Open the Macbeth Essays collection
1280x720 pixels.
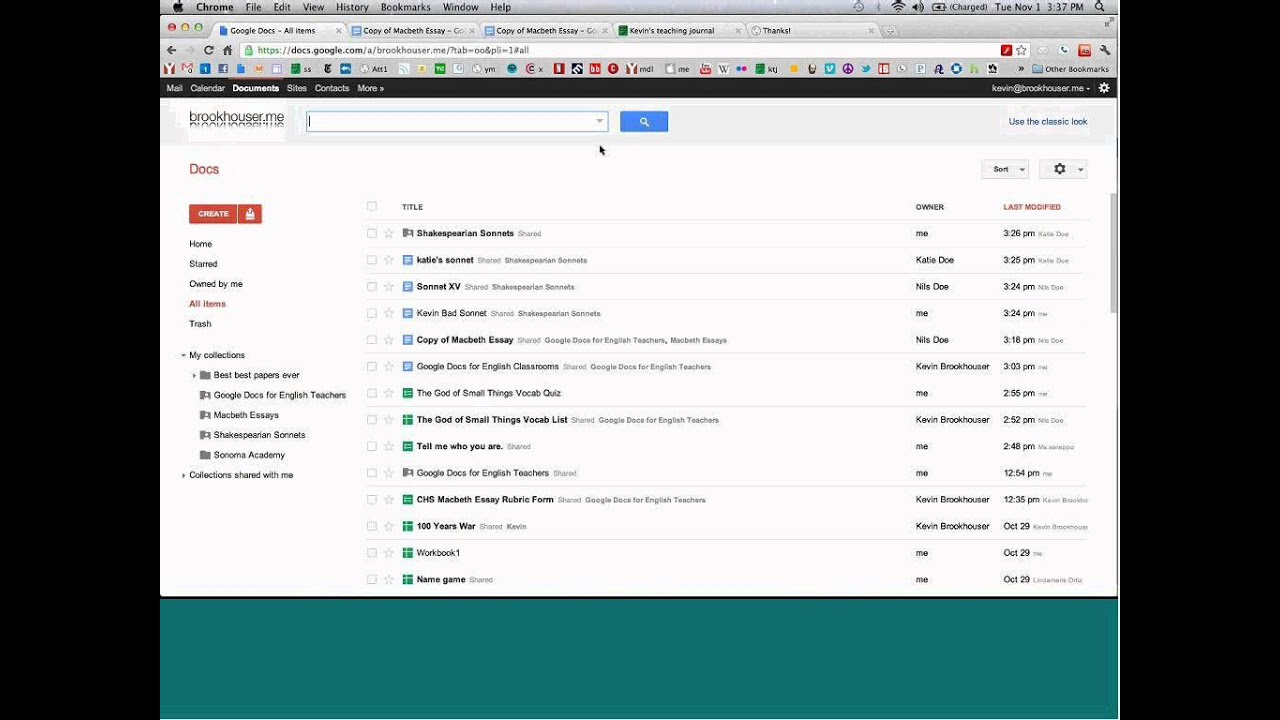pyautogui.click(x=246, y=415)
